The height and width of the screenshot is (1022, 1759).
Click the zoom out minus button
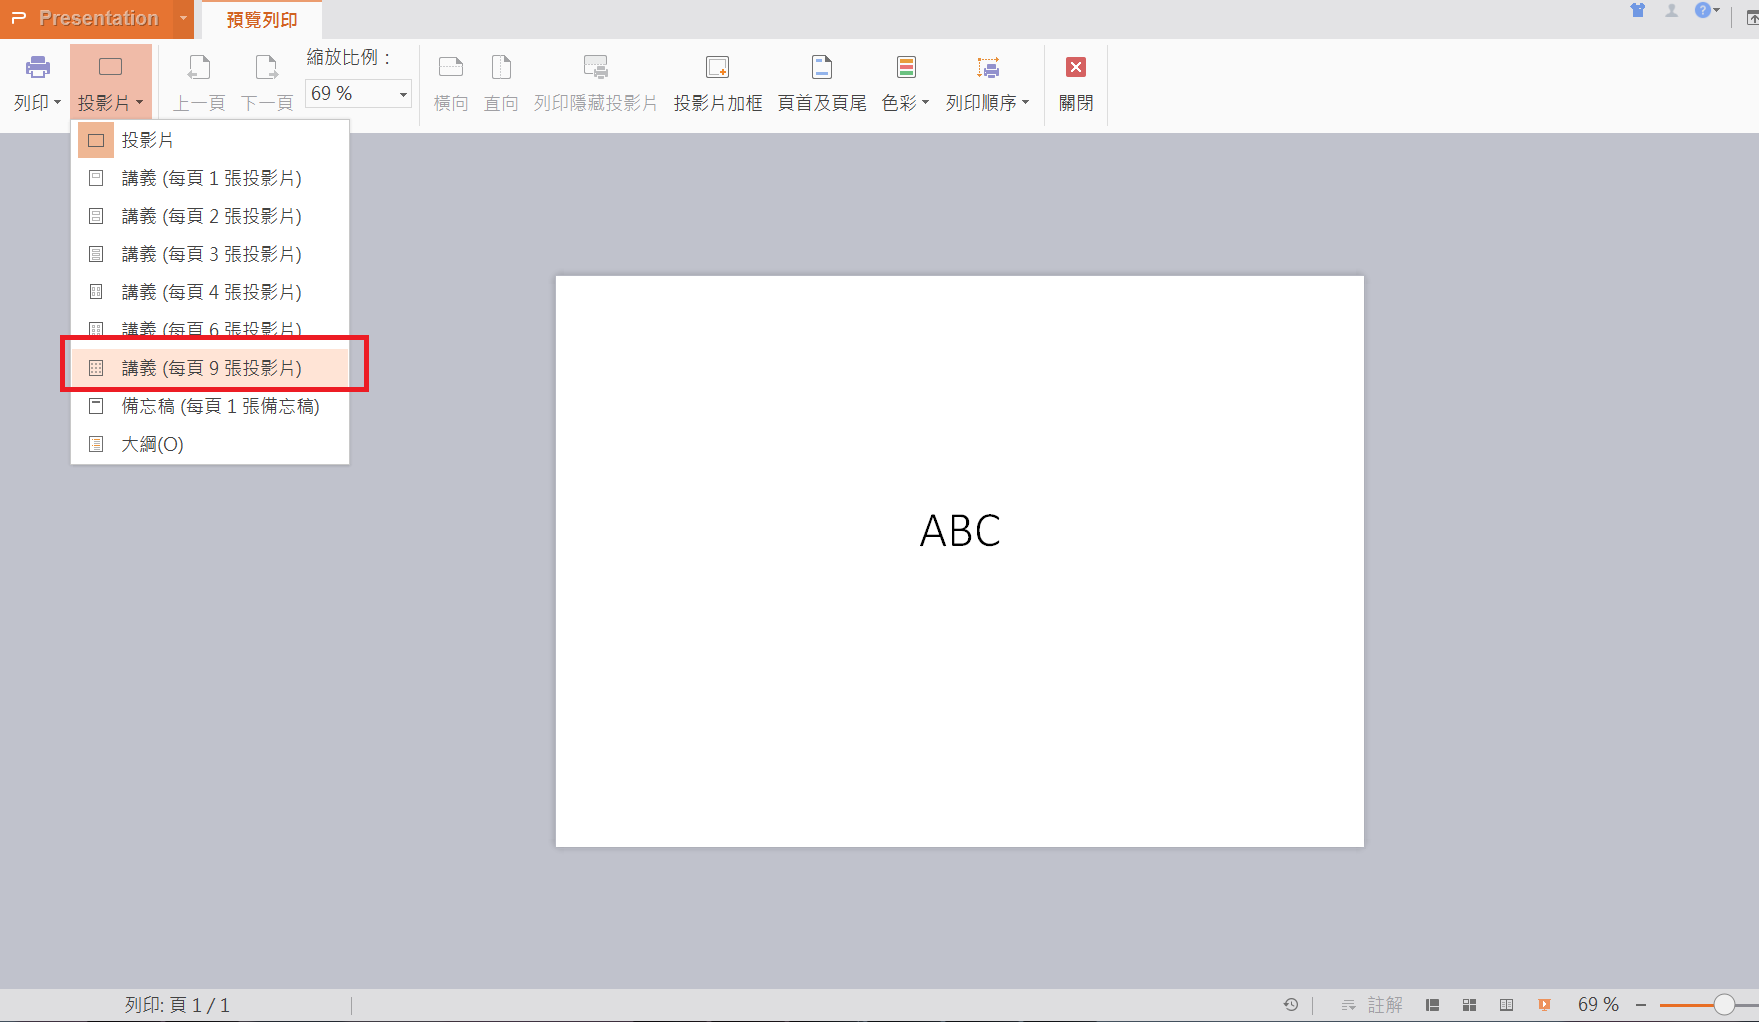click(1641, 1005)
